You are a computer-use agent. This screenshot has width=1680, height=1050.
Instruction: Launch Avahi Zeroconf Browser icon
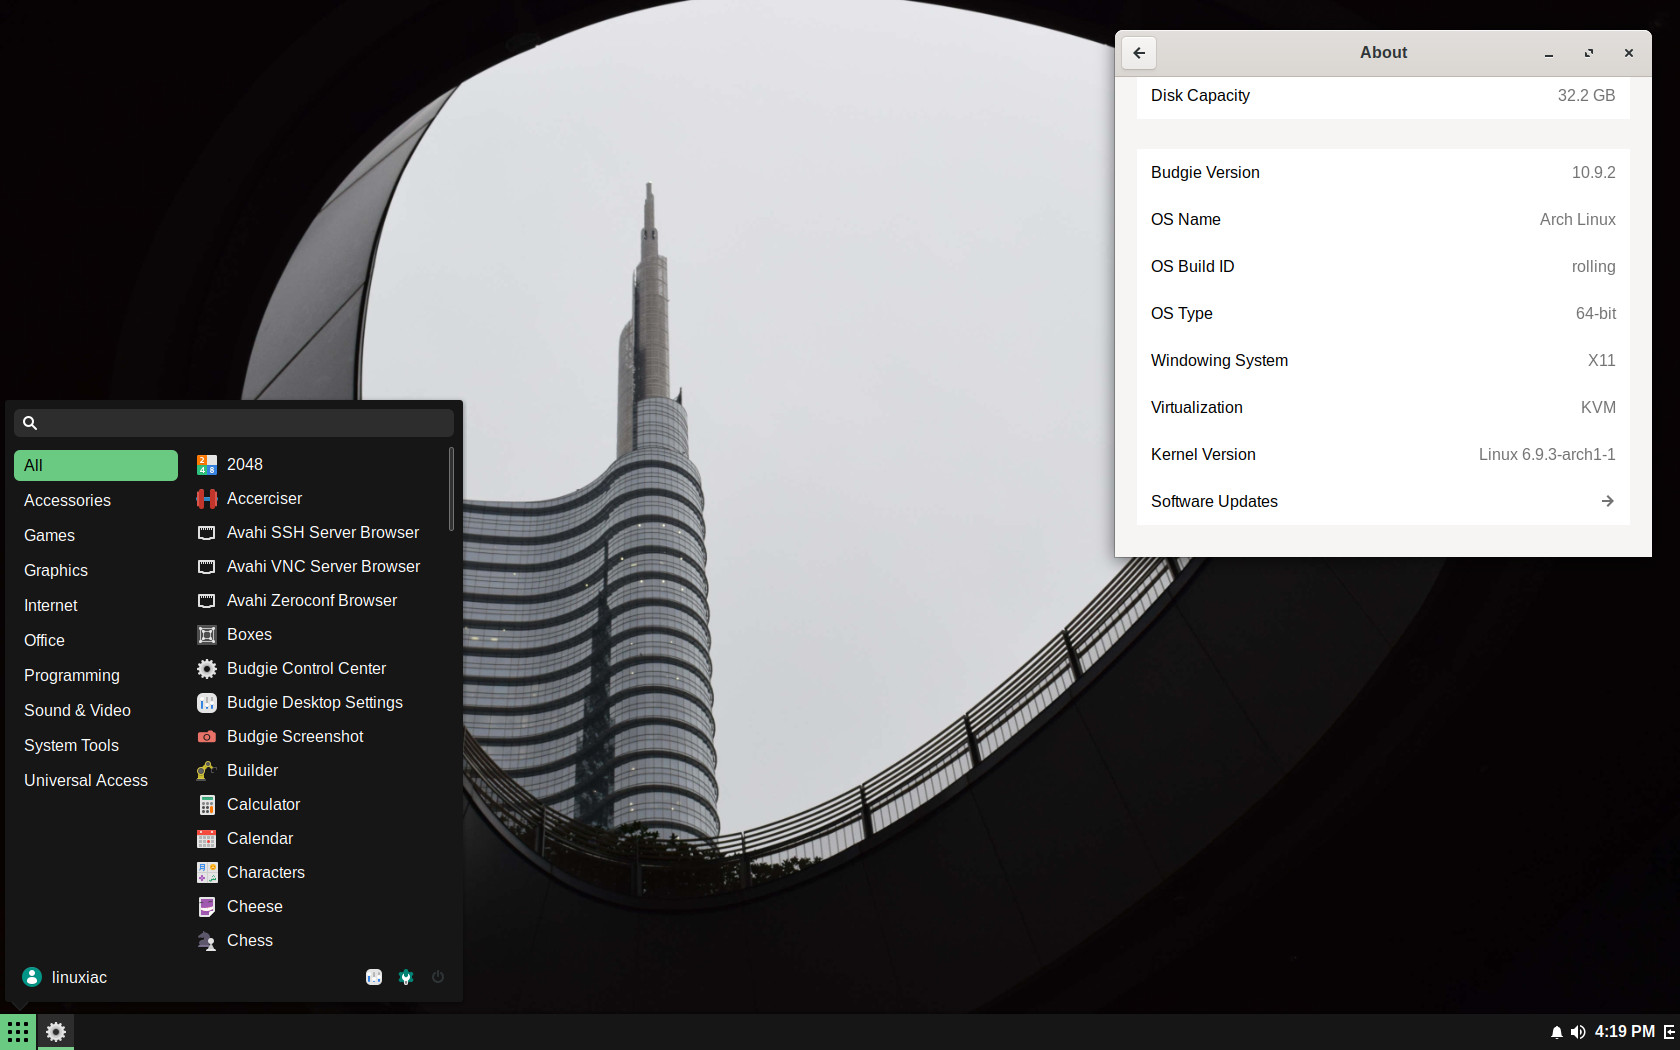click(x=207, y=601)
